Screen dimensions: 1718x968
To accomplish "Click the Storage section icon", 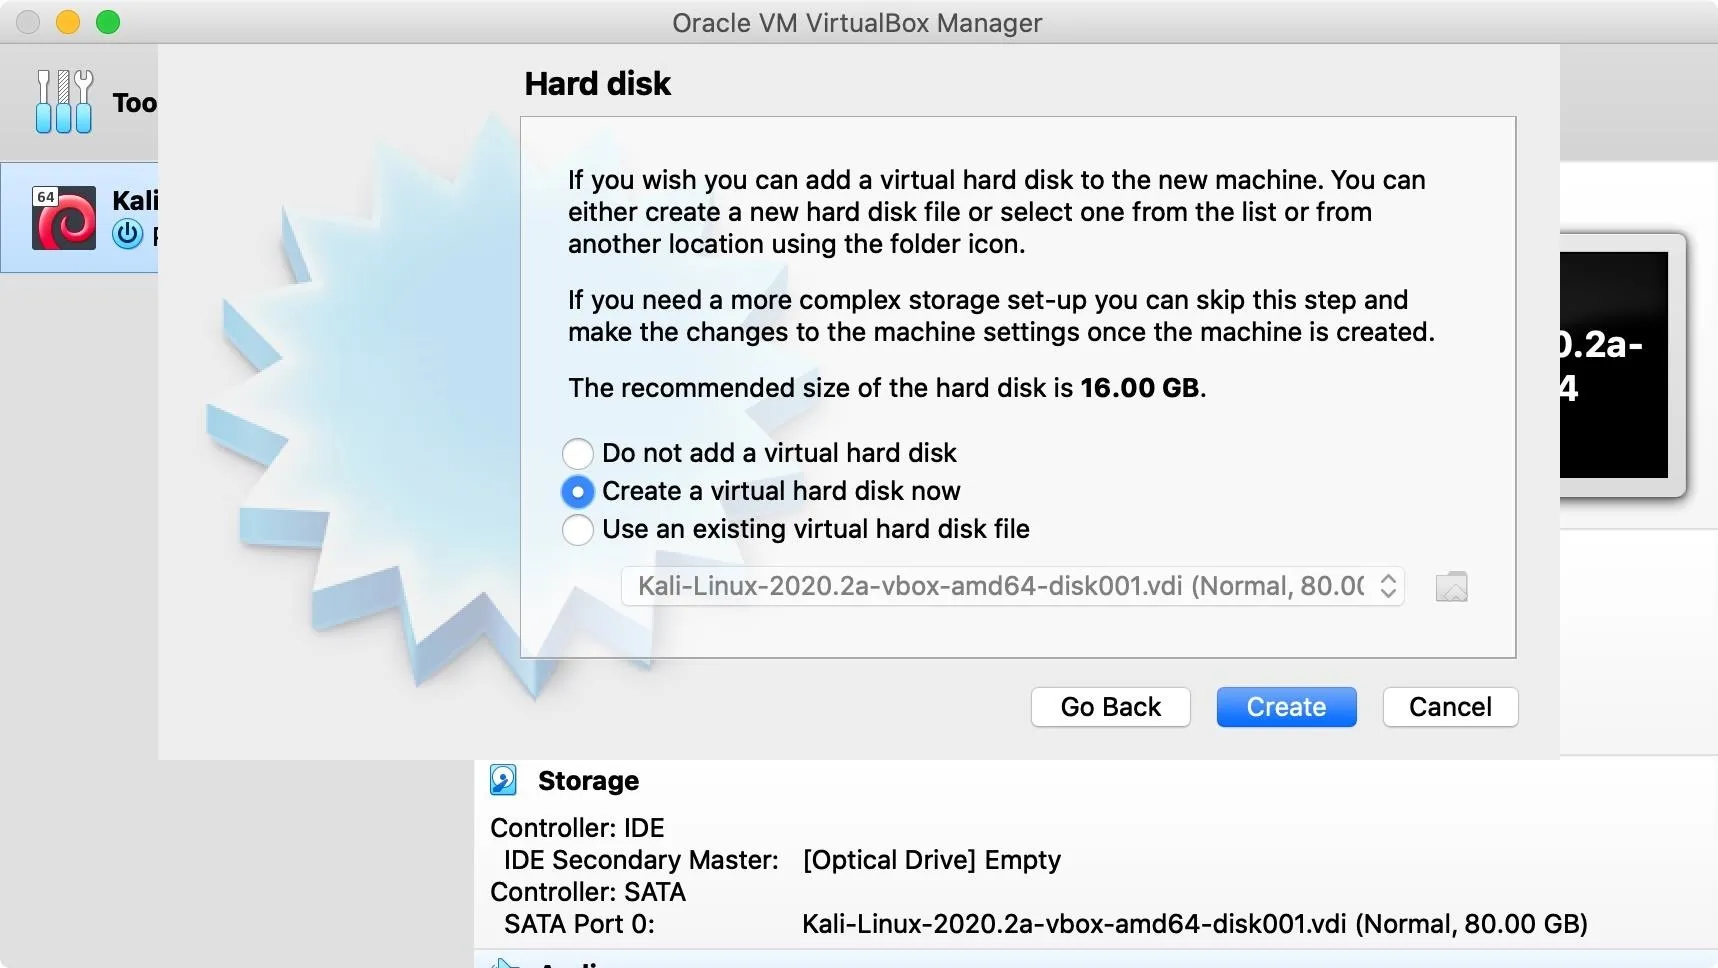I will coord(503,780).
